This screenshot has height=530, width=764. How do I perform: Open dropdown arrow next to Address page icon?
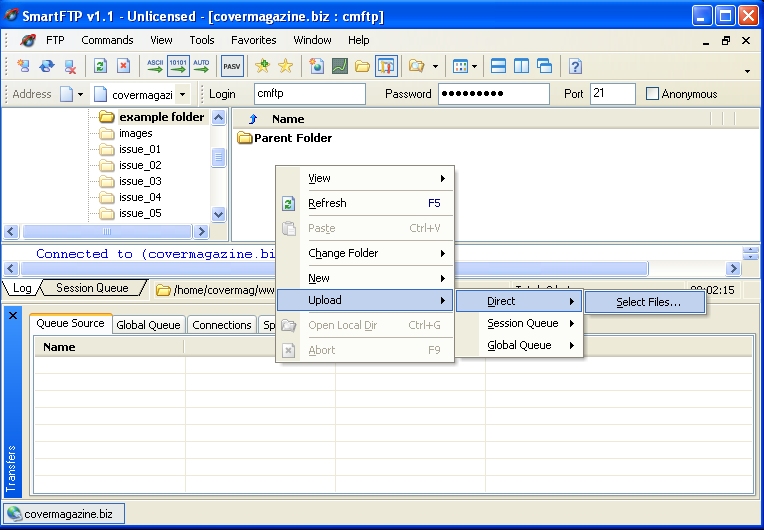pos(80,94)
